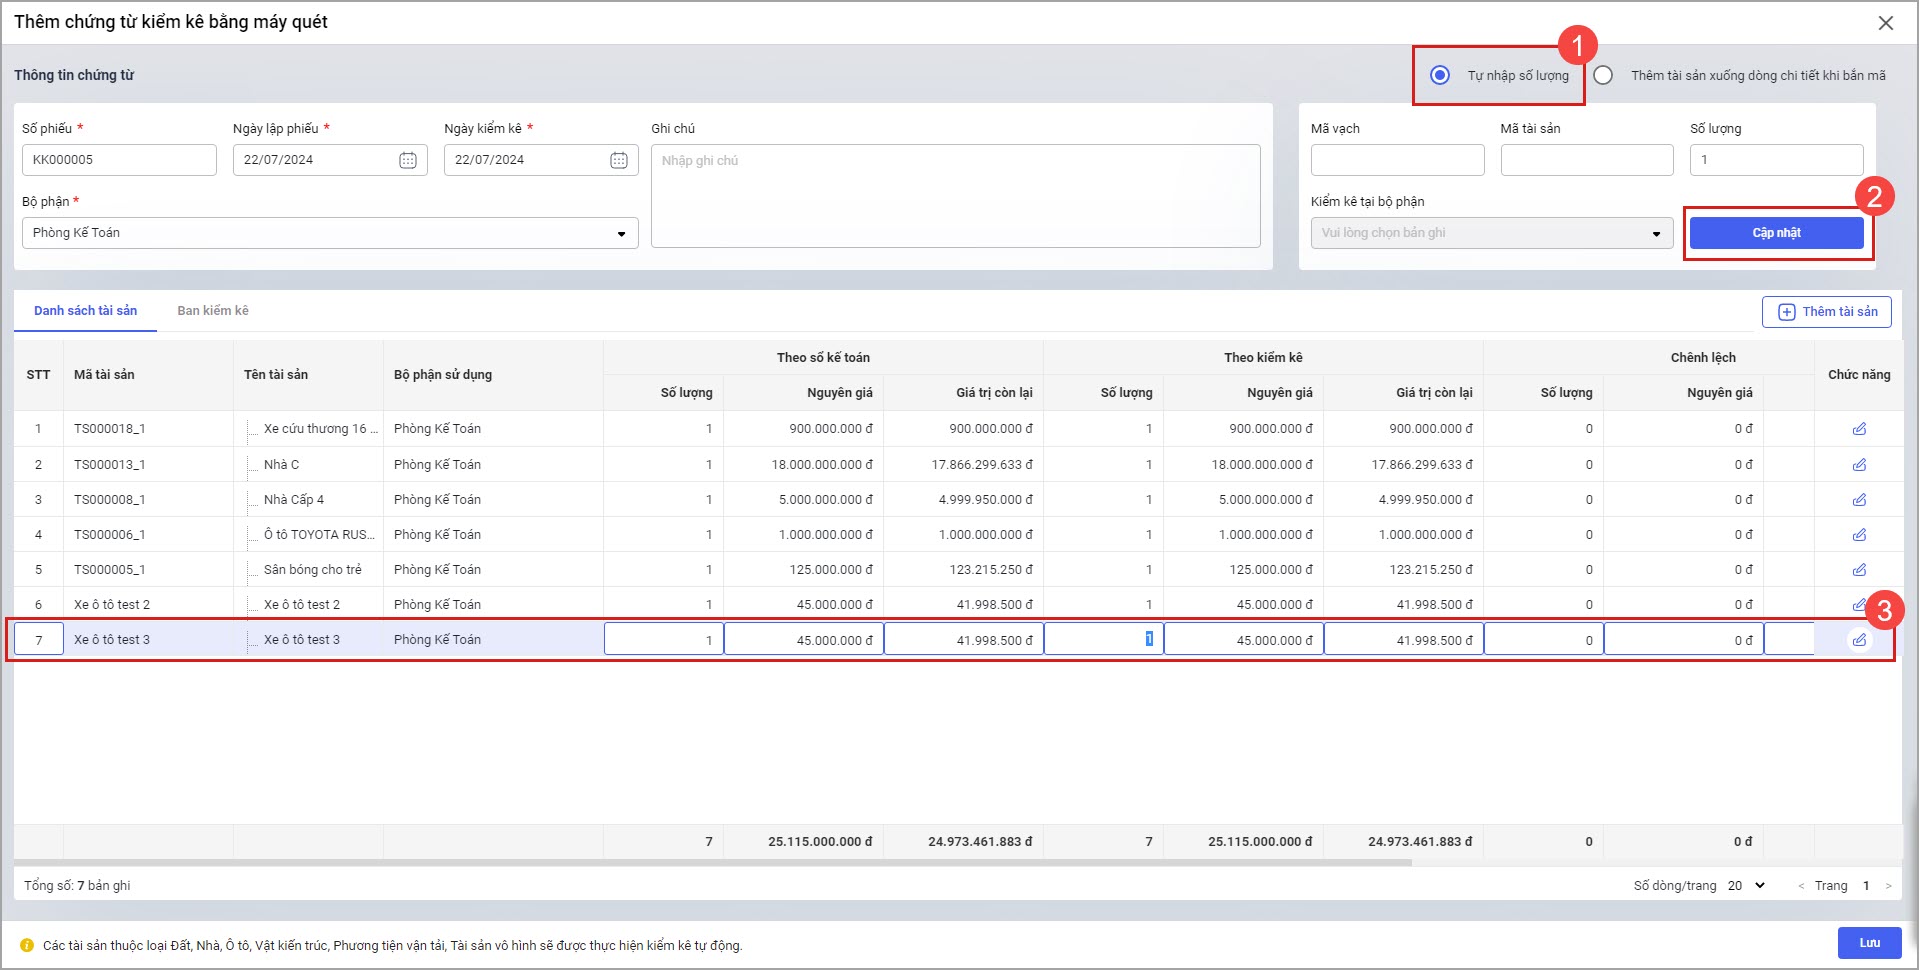1919x970 pixels.
Task: Click edit icon for Sân bóng cho trẻ row
Action: tap(1859, 570)
